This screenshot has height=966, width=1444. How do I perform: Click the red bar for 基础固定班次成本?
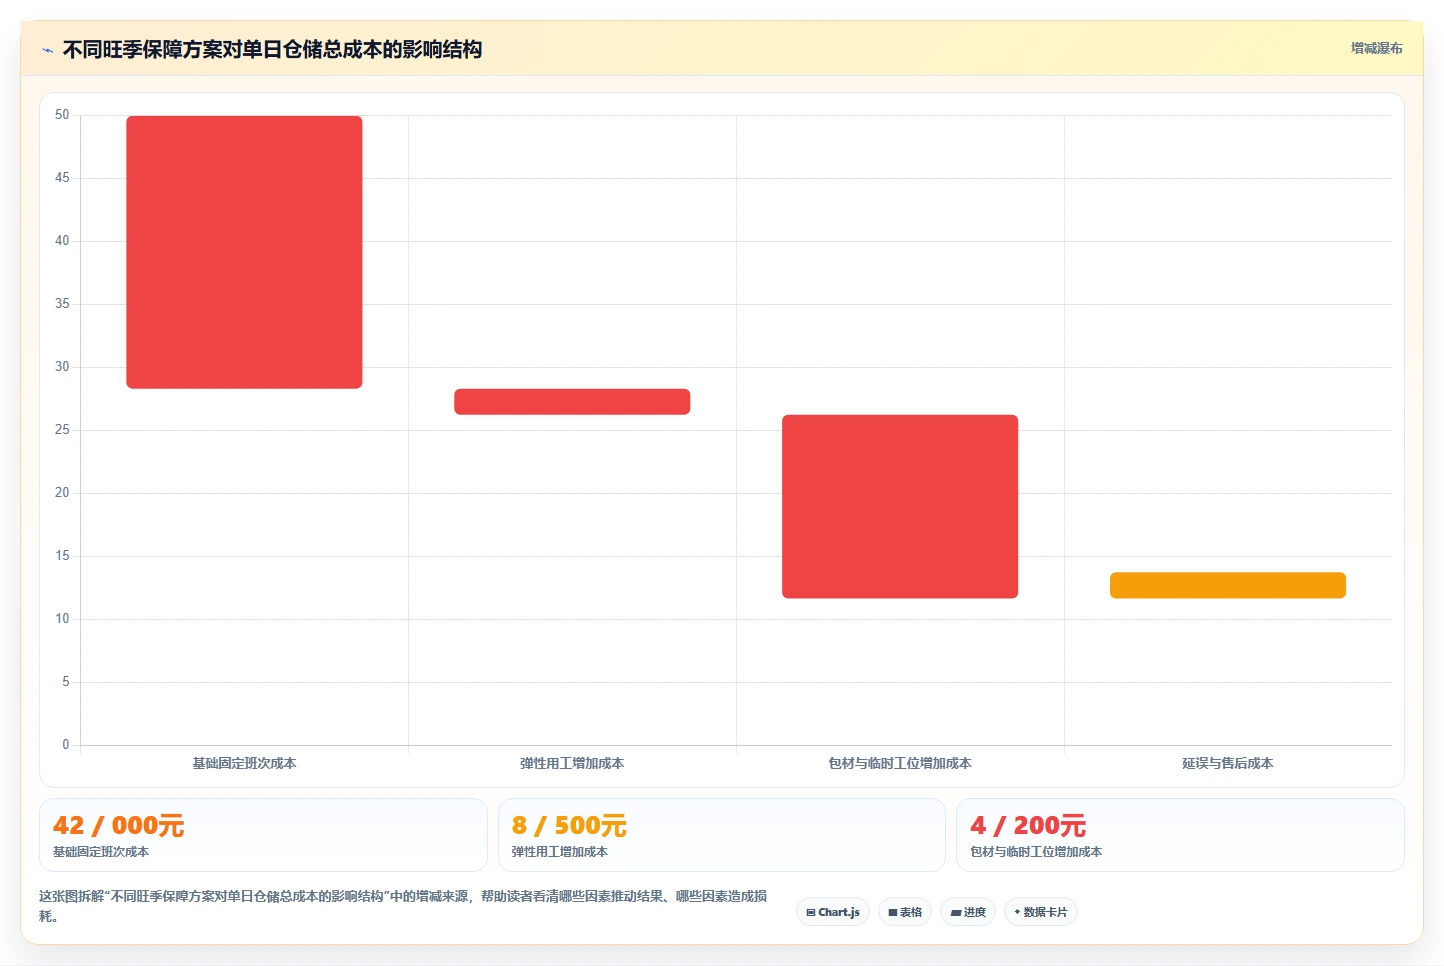point(244,252)
